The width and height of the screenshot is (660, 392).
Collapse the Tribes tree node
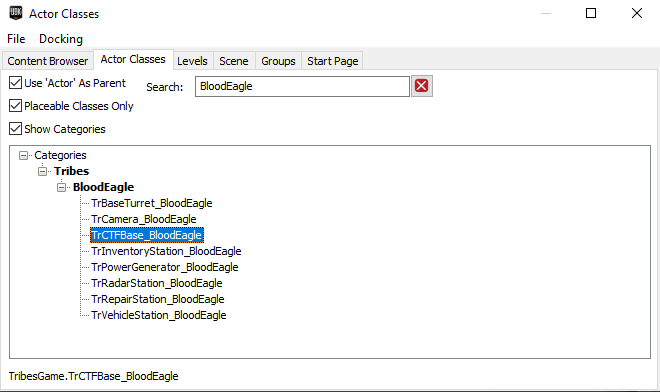43,171
